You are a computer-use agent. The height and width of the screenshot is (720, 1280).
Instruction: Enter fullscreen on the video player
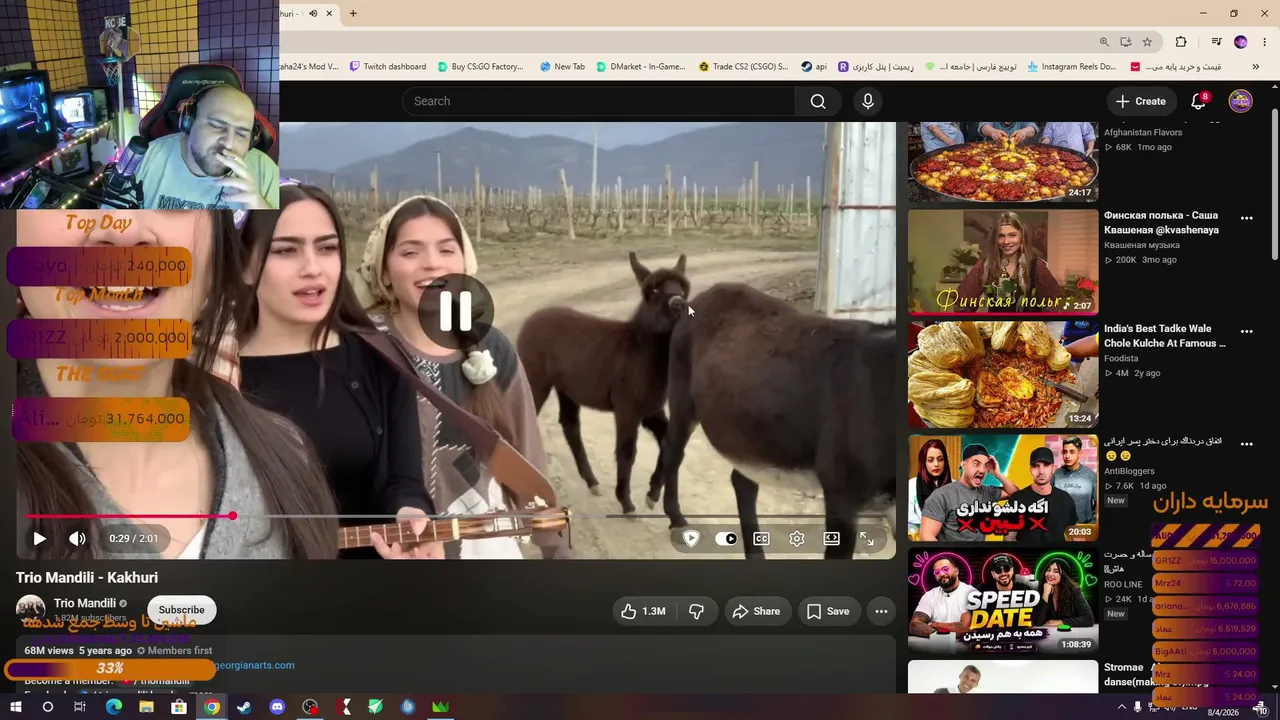(x=867, y=539)
